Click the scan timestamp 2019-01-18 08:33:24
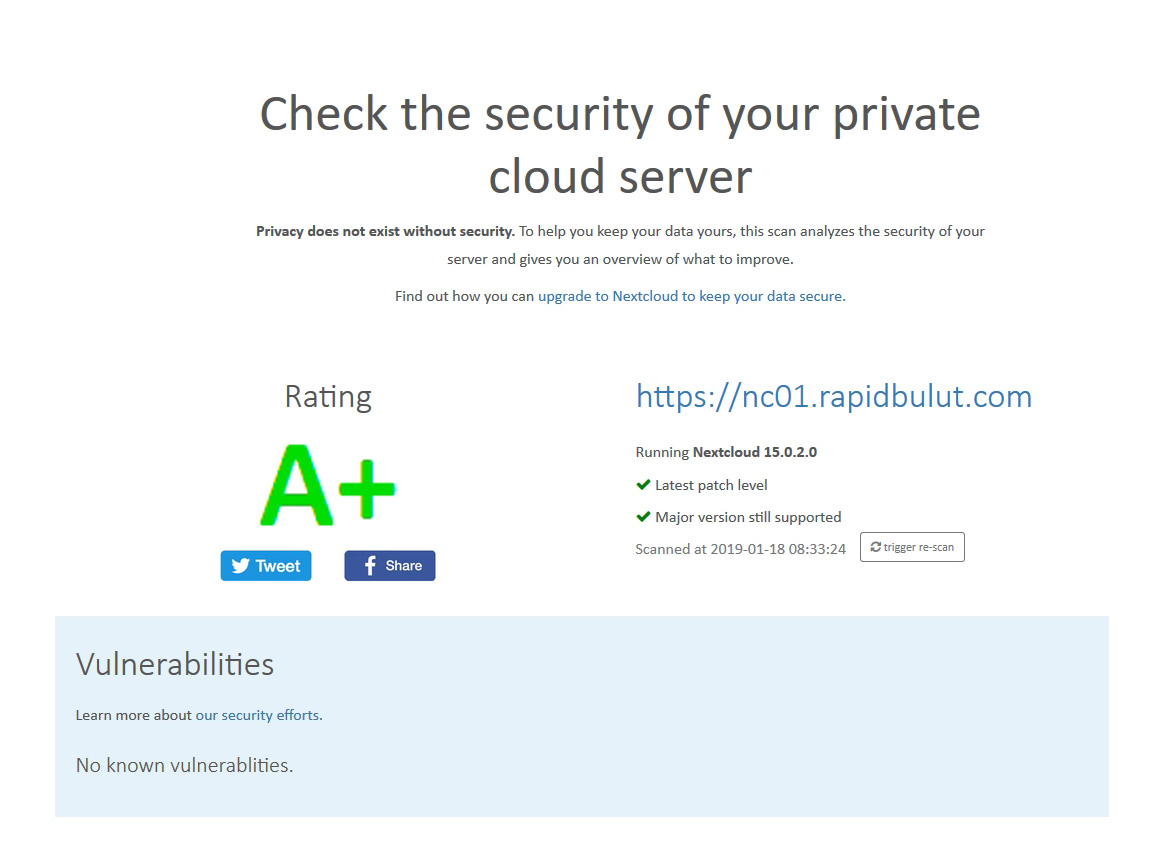Screen dimensions: 1165x858 [778, 550]
